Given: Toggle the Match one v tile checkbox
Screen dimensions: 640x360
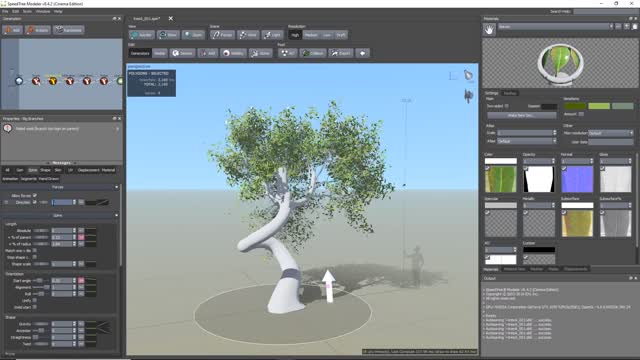Looking at the screenshot, I should point(35,250).
